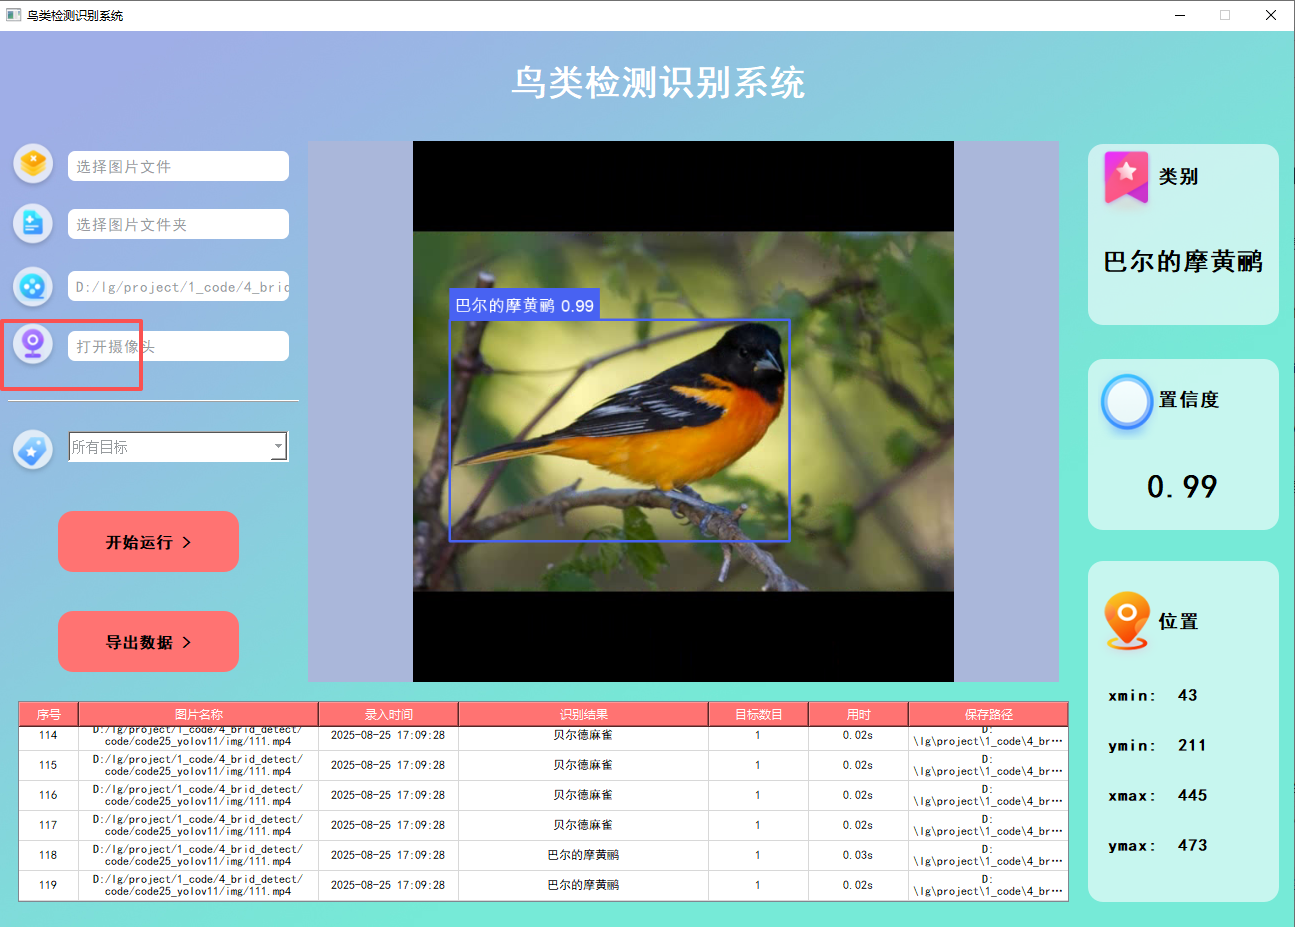Select the 选择图片文件夹 input field
This screenshot has height=927, width=1295.
[x=178, y=224]
